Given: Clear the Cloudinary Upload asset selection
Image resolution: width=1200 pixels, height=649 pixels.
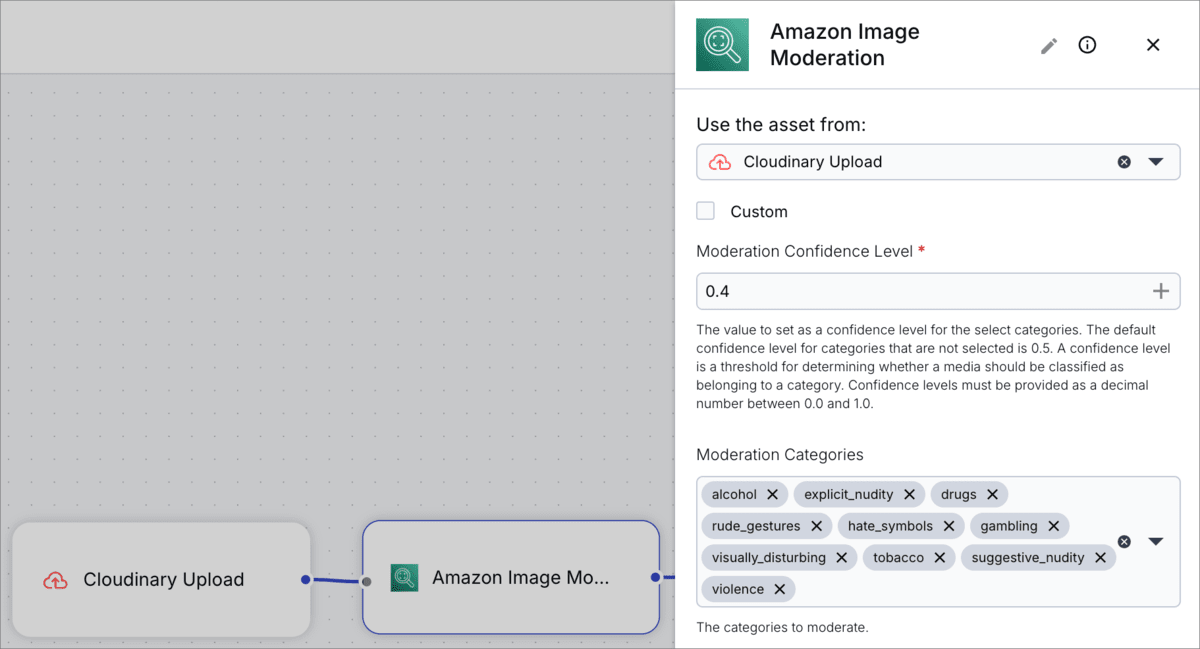Looking at the screenshot, I should (1124, 161).
